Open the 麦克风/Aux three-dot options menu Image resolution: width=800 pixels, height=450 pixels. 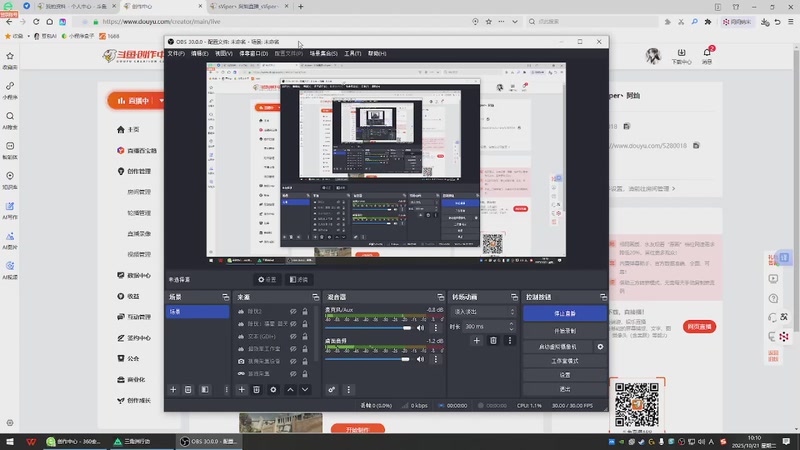(x=436, y=328)
